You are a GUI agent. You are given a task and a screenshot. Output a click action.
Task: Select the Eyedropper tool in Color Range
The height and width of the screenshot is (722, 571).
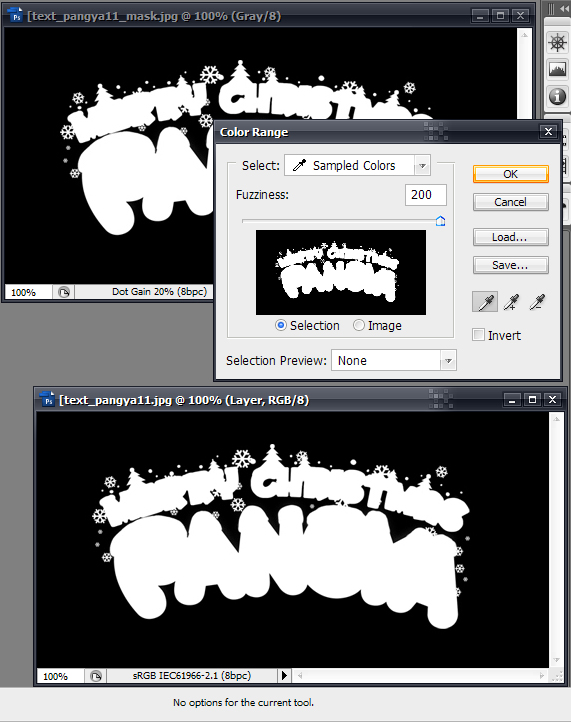pyautogui.click(x=485, y=302)
